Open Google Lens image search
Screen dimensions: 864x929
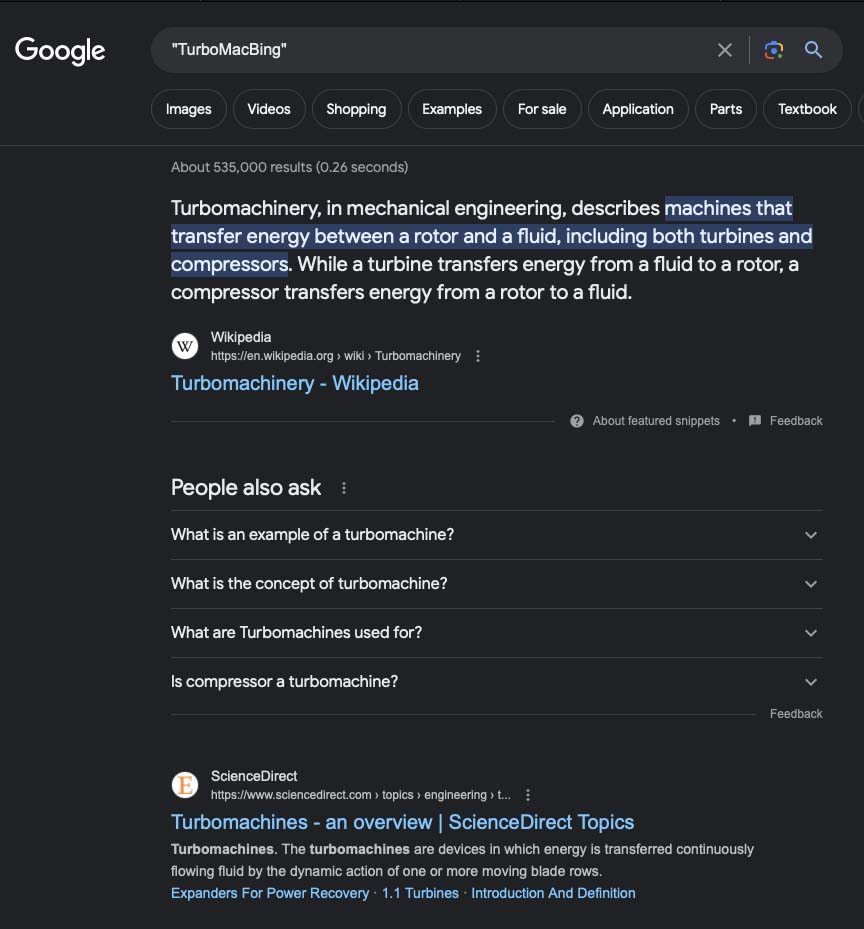[x=772, y=50]
